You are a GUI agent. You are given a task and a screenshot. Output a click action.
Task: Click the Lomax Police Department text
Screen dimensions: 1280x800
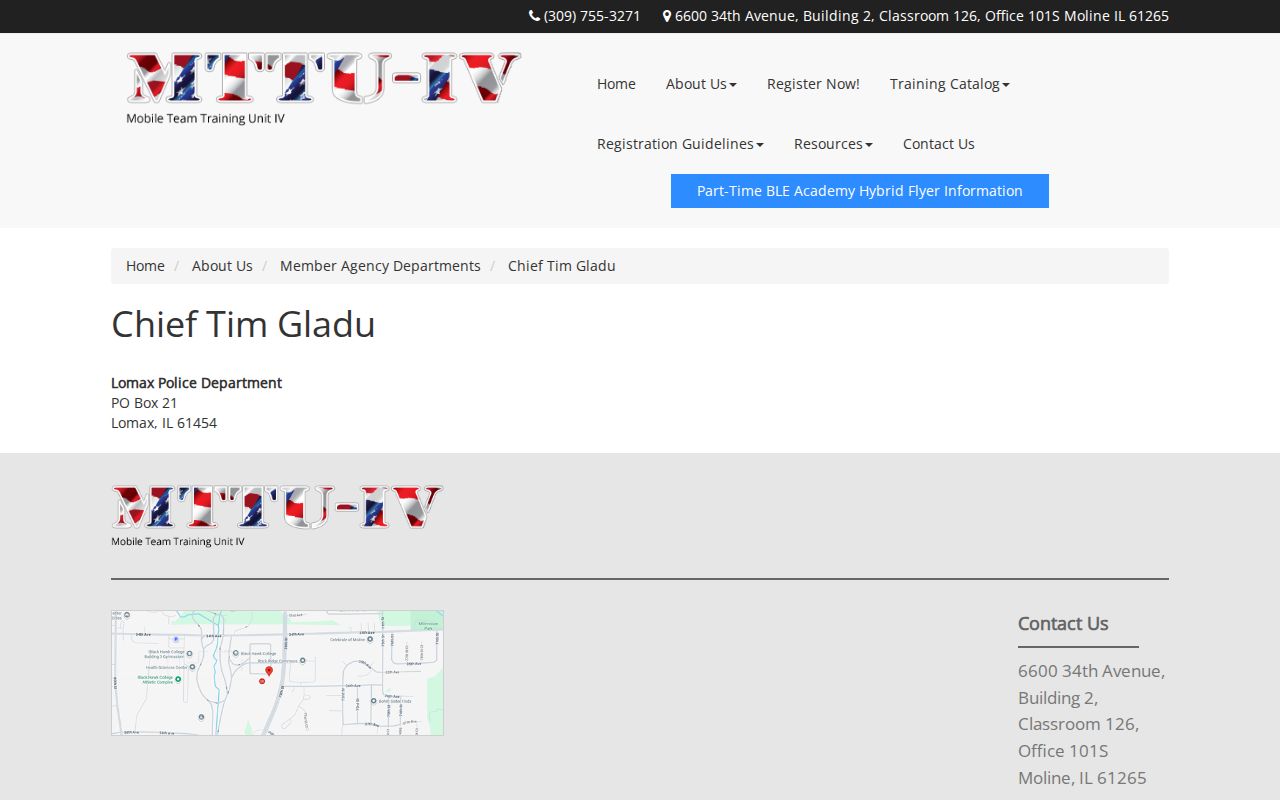pos(196,383)
